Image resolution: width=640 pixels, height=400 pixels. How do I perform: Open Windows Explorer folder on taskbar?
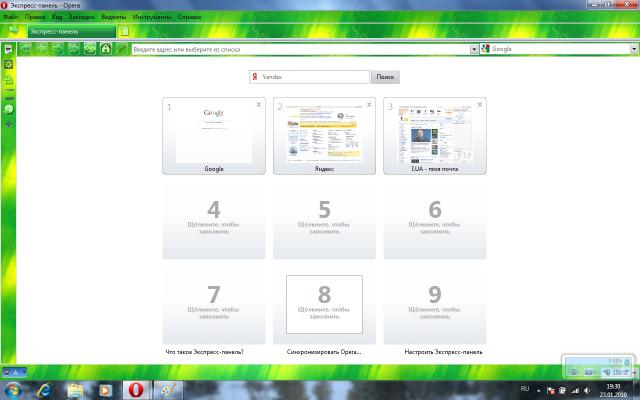pos(75,390)
